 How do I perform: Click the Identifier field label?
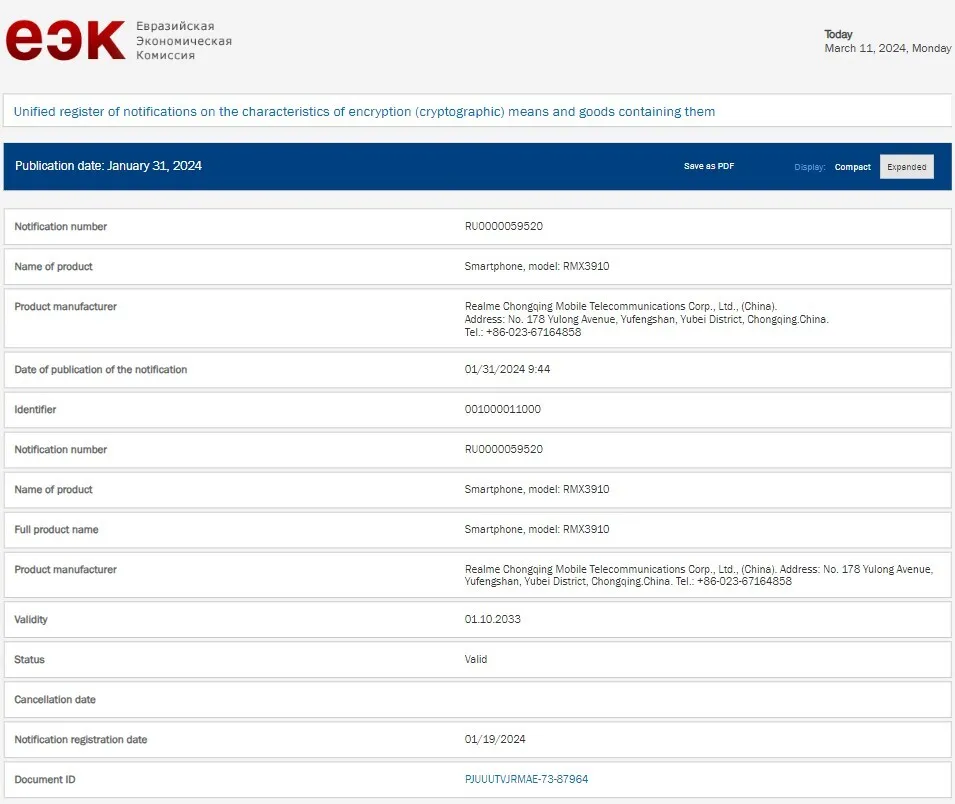35,409
